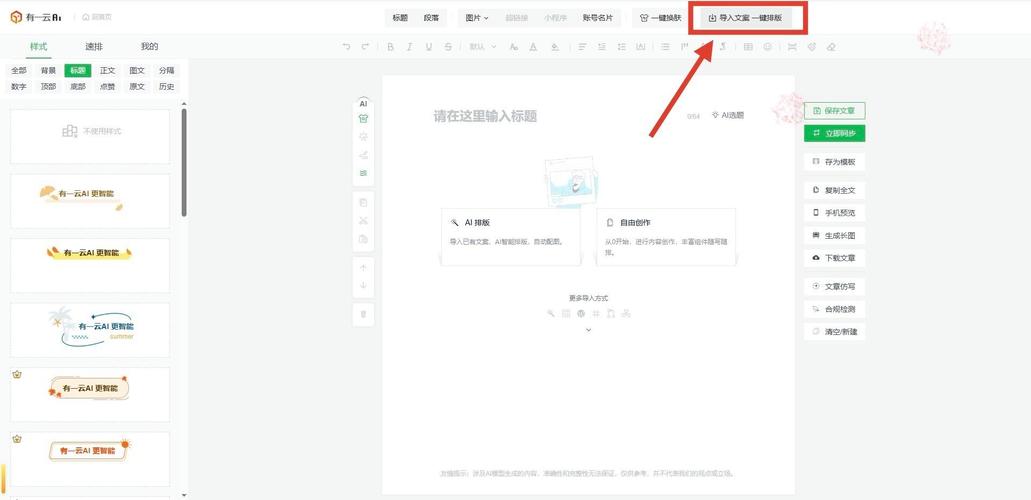
Task: Toggle underline formatting (U)
Action: coord(429,47)
